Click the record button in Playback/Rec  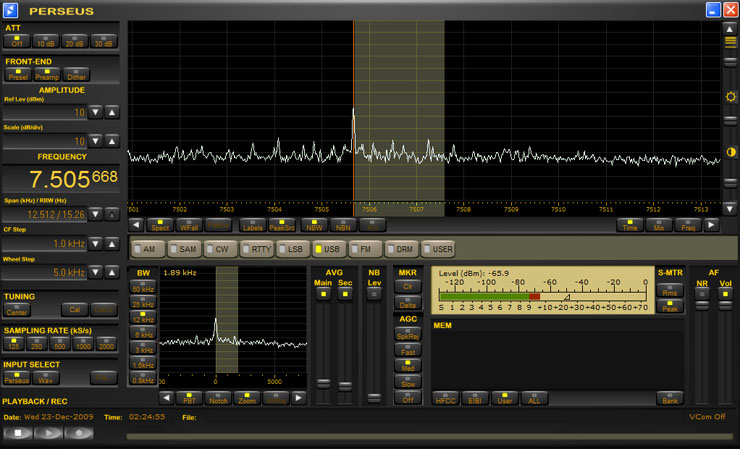(x=78, y=432)
